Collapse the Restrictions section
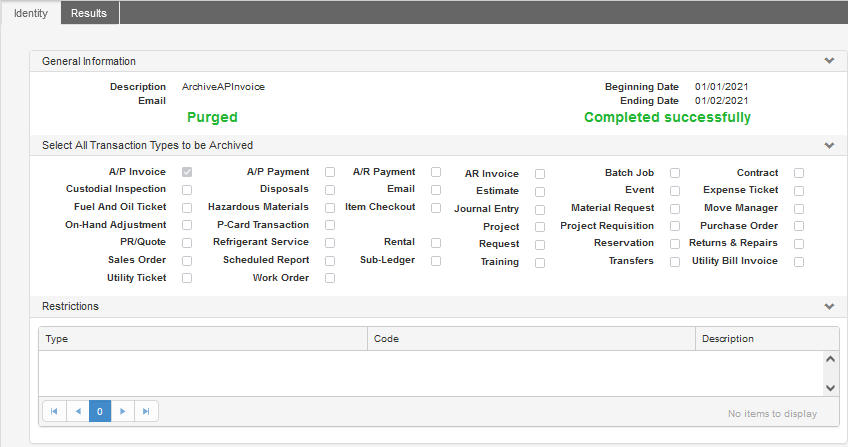848x447 pixels. [828, 306]
